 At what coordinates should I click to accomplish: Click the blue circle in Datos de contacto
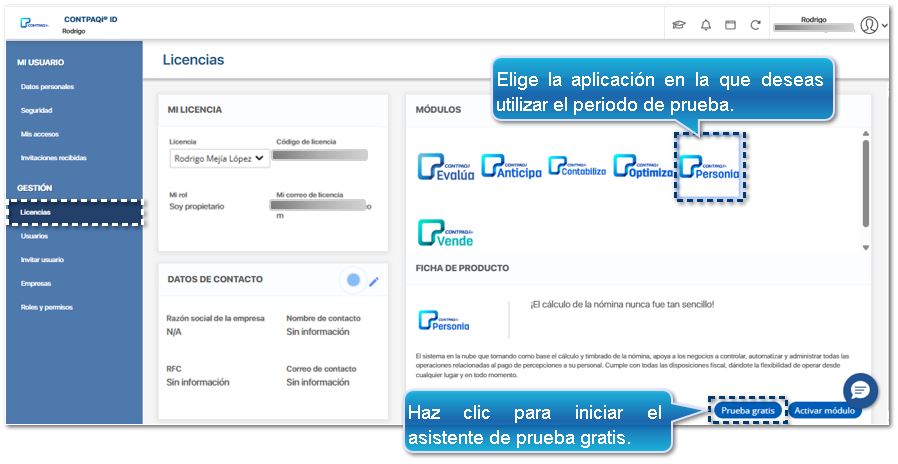click(353, 280)
